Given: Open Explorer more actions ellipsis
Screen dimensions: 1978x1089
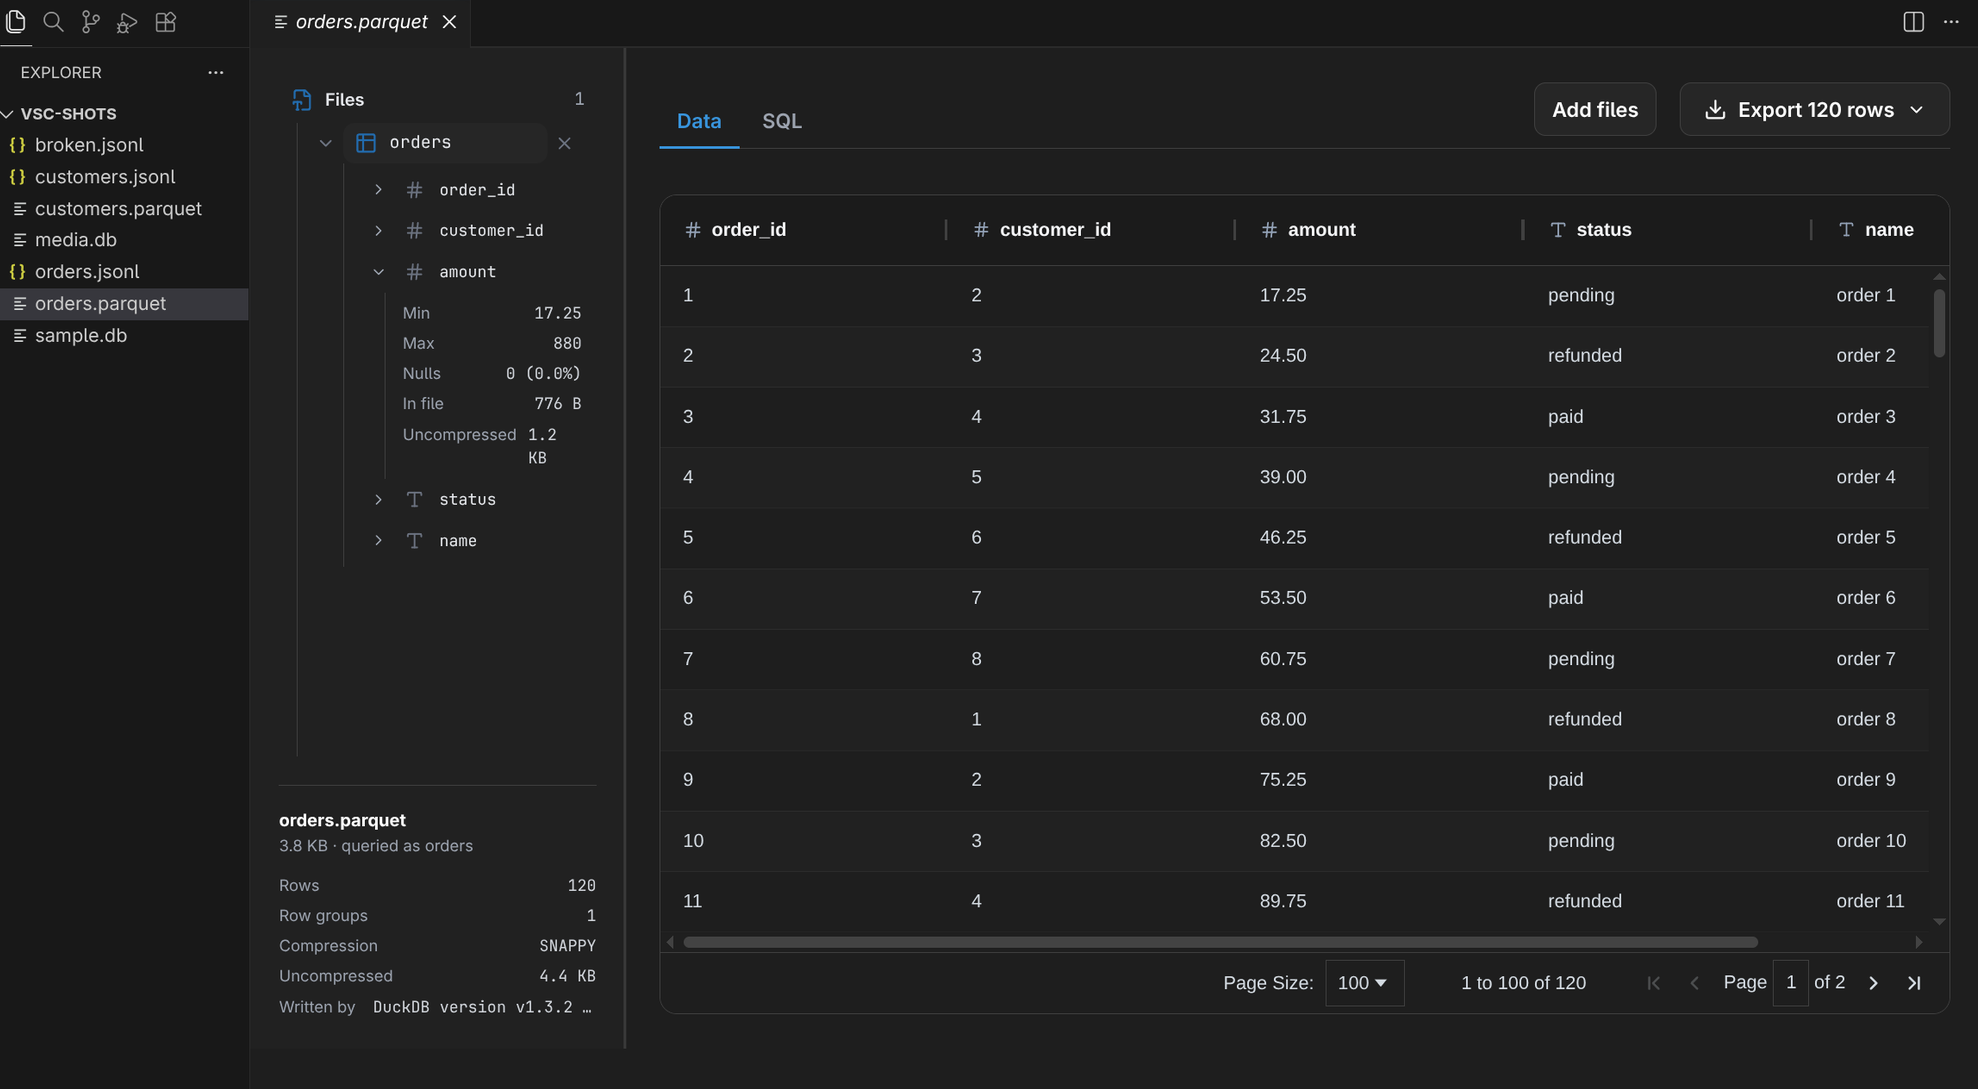Looking at the screenshot, I should 216,72.
